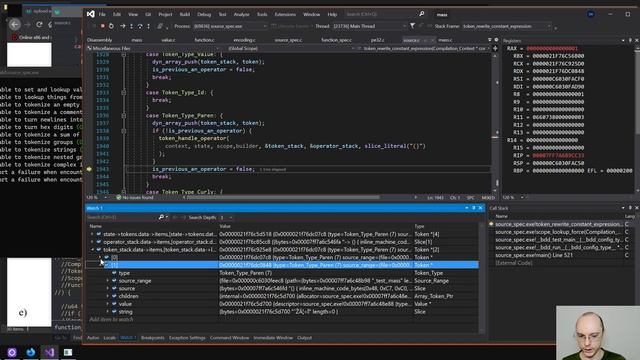Click the Stop Debugging red square icon
The image size is (640, 360).
pos(102,26)
